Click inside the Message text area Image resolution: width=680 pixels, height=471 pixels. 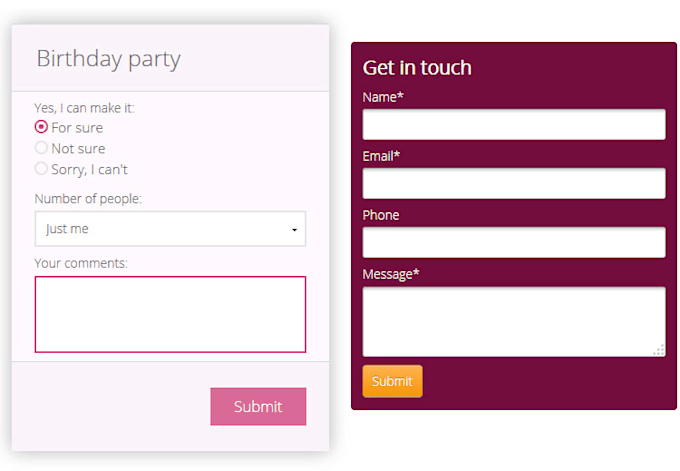(x=513, y=321)
